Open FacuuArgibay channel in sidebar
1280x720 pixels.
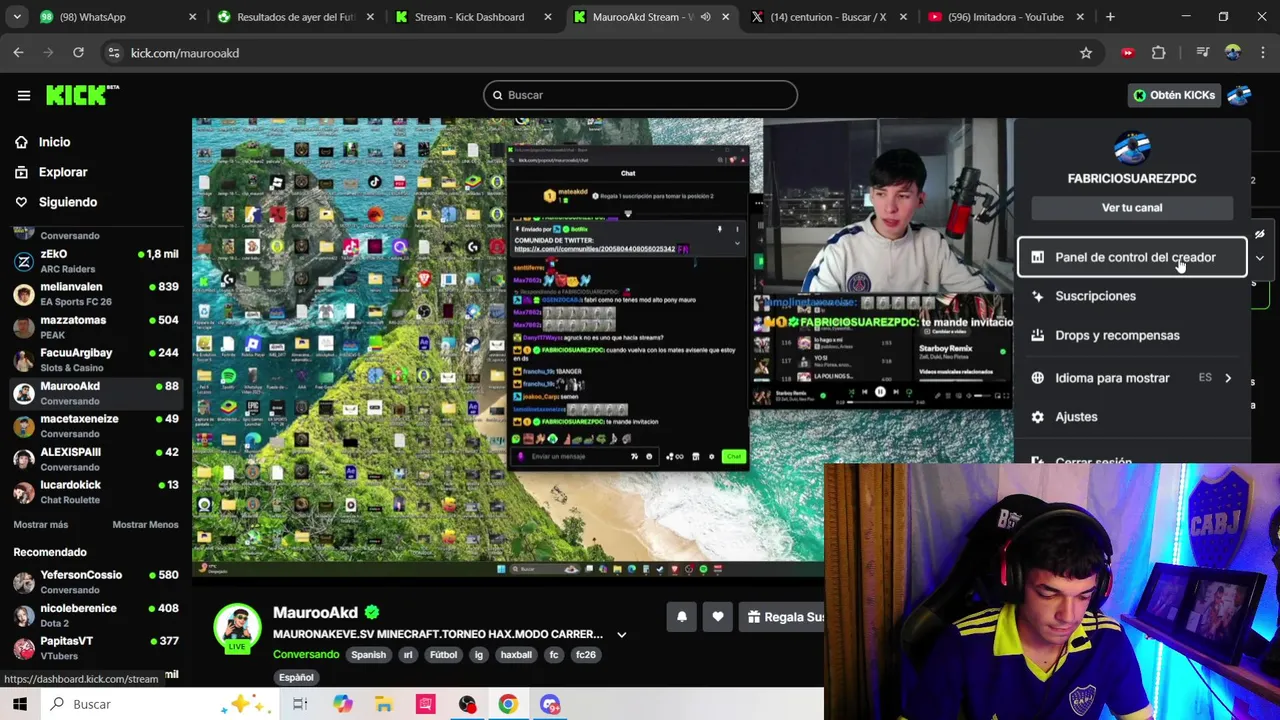[x=96, y=360]
